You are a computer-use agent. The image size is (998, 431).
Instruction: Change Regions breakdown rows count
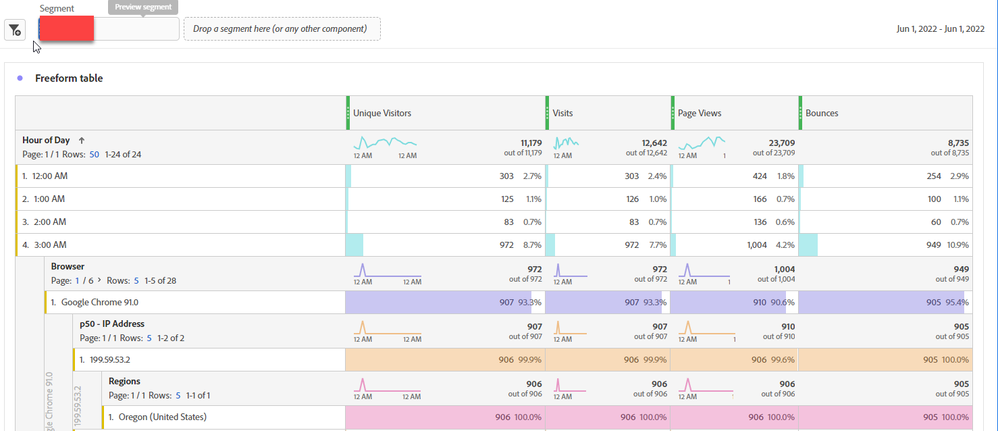pyautogui.click(x=178, y=395)
